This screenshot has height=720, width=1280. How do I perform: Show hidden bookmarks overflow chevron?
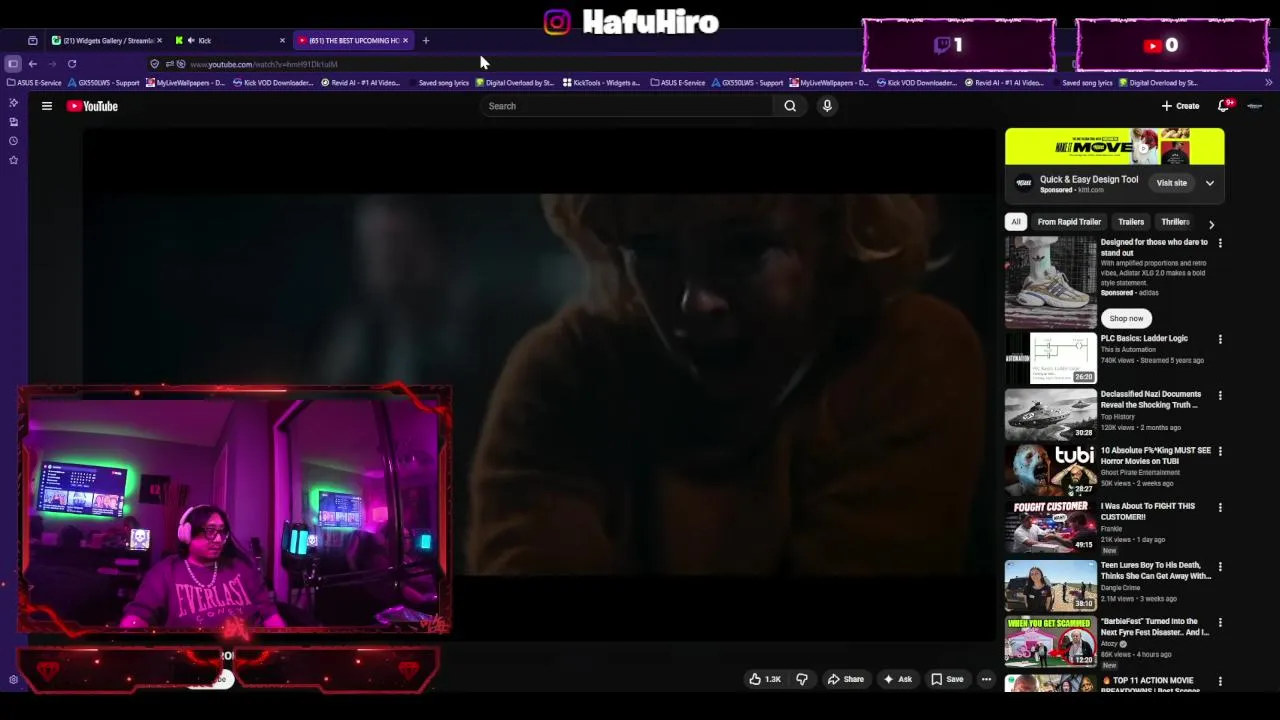coord(1269,83)
